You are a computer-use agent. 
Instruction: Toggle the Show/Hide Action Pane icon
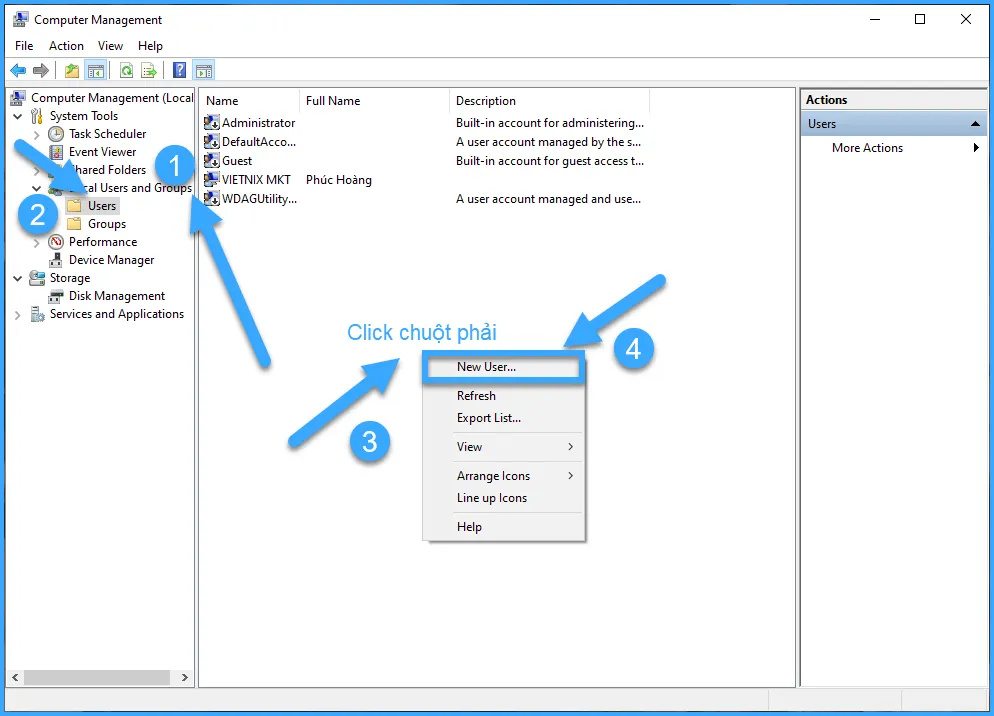(204, 70)
